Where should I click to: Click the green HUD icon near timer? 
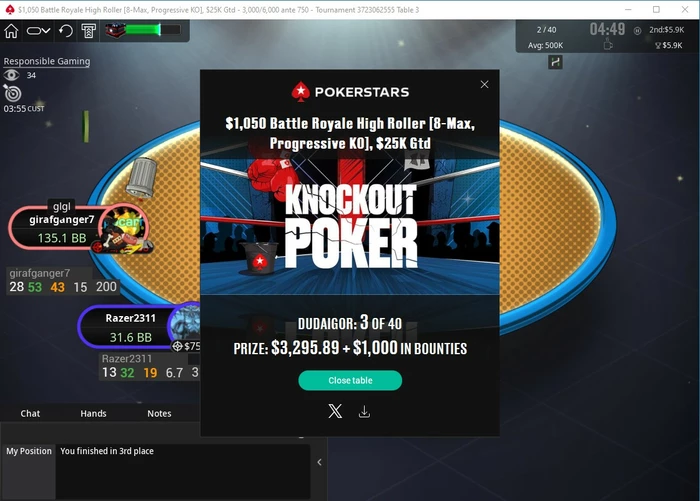coord(555,62)
